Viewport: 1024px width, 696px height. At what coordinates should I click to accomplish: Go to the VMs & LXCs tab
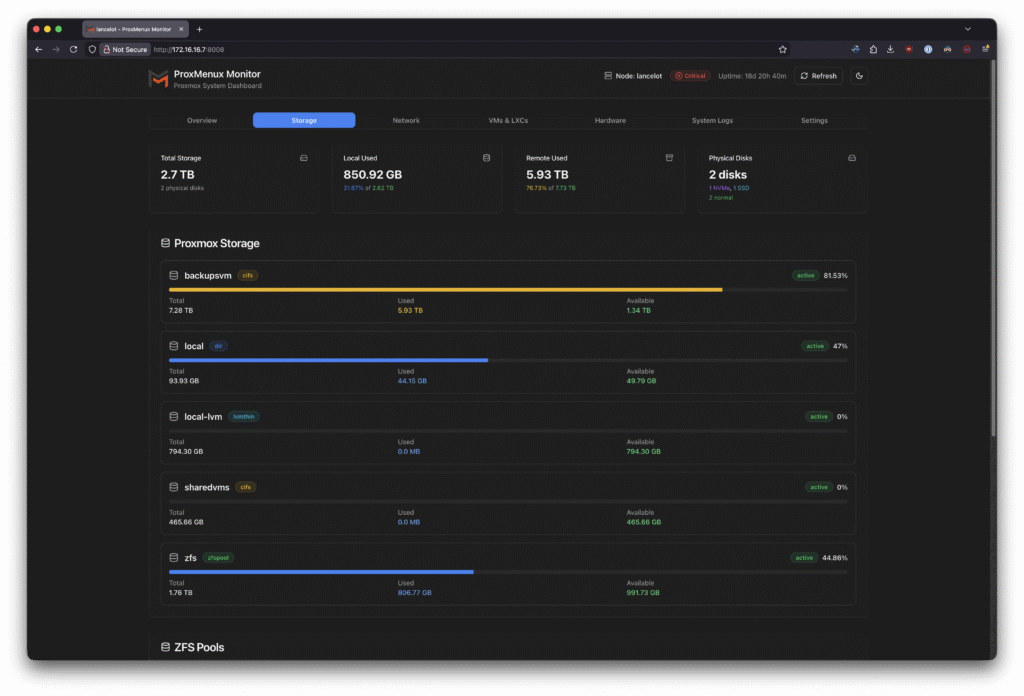pyautogui.click(x=508, y=120)
